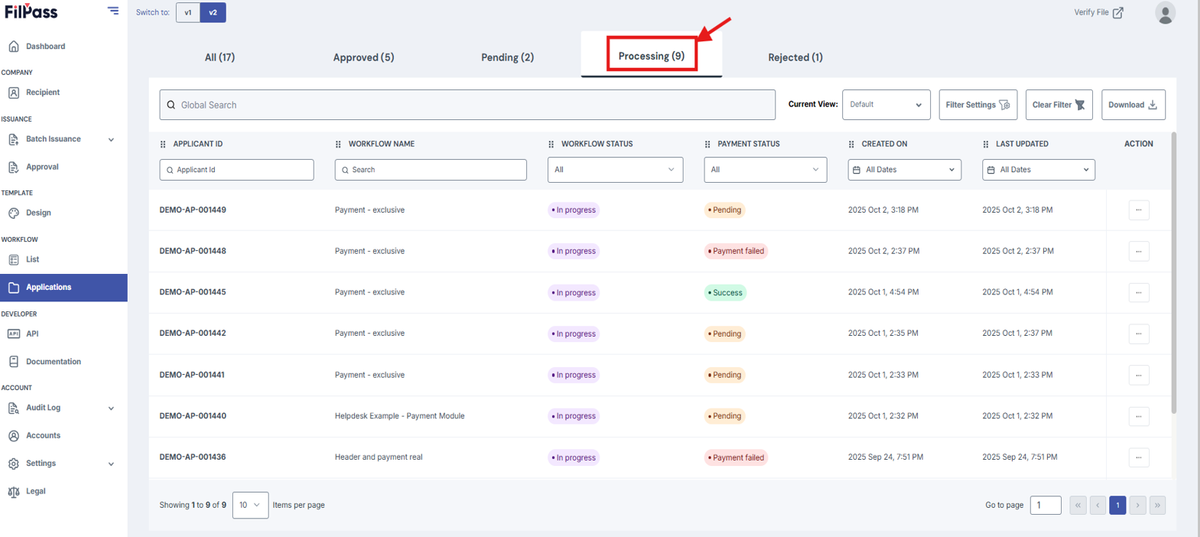
Task: Open the Payment Status filter dropdown
Action: (764, 170)
